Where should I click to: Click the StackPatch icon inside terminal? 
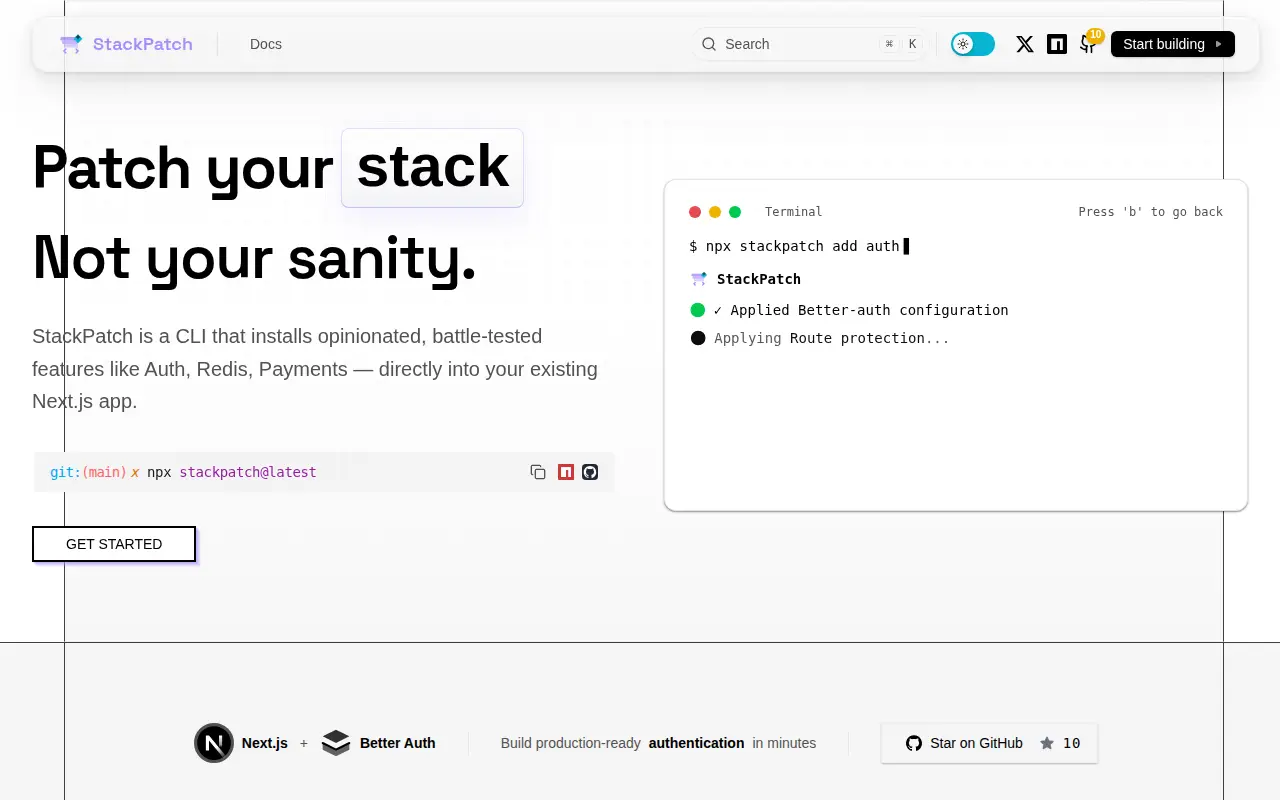pyautogui.click(x=699, y=279)
